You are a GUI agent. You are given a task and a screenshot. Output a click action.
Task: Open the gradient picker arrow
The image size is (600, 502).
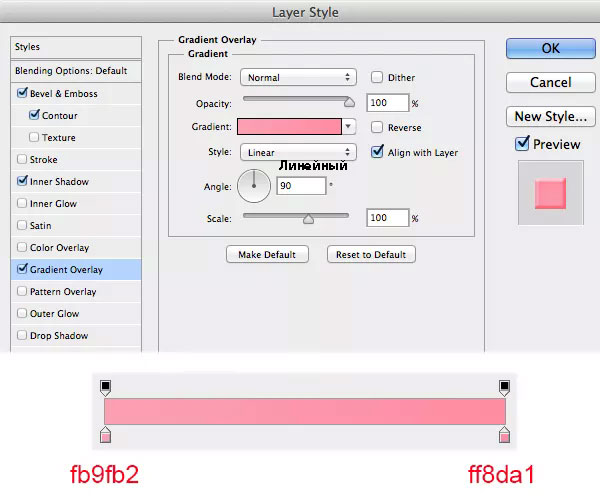348,126
